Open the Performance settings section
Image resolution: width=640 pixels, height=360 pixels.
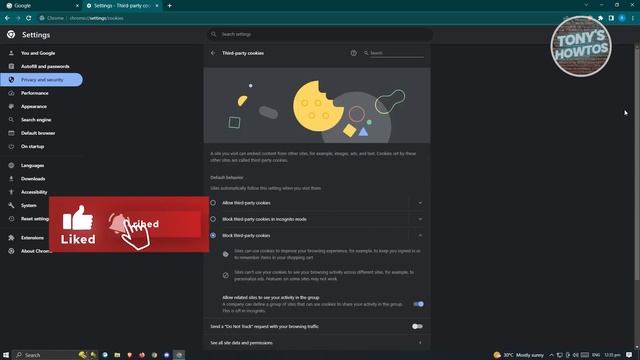click(x=34, y=93)
